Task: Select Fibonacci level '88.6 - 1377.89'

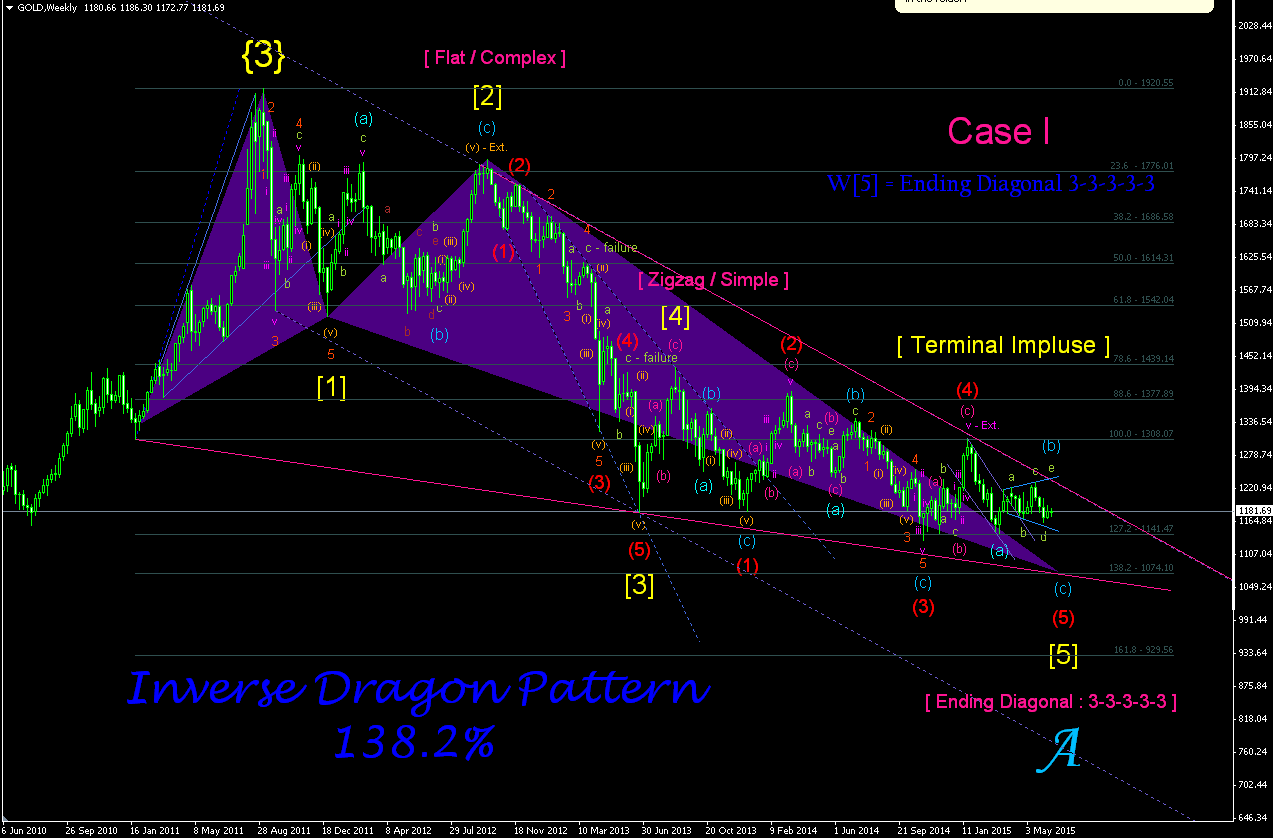Action: coord(1142,394)
